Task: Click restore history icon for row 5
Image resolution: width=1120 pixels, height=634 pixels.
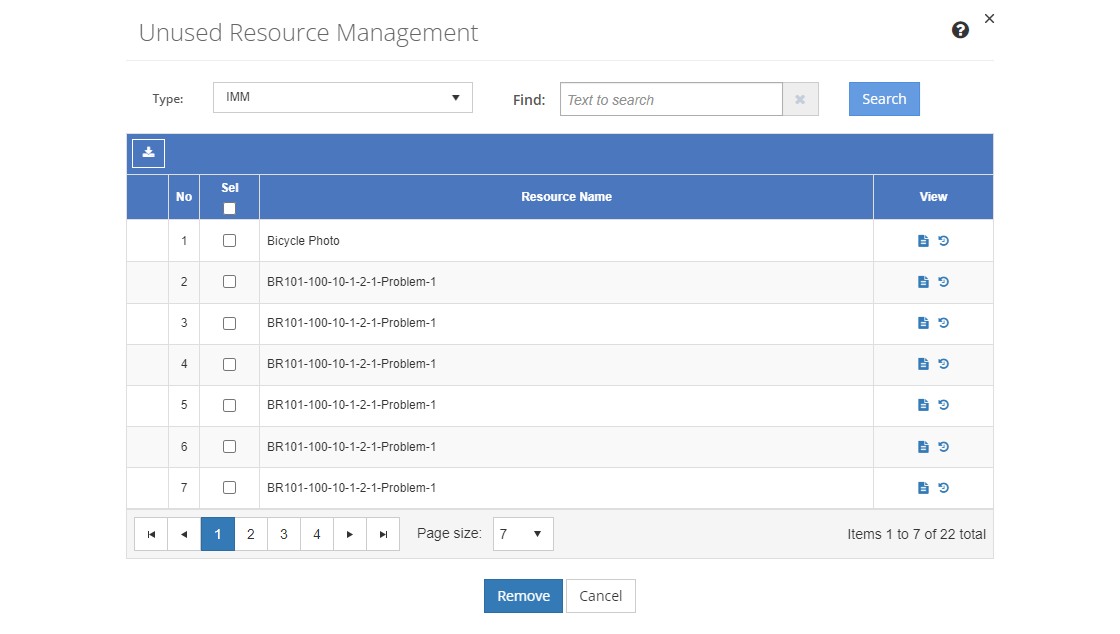Action: 944,405
